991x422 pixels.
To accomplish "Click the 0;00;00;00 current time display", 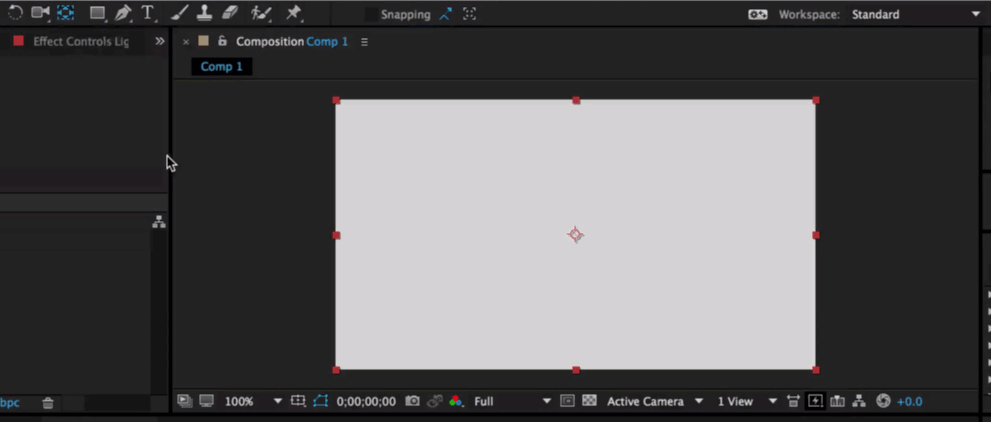I will [366, 401].
